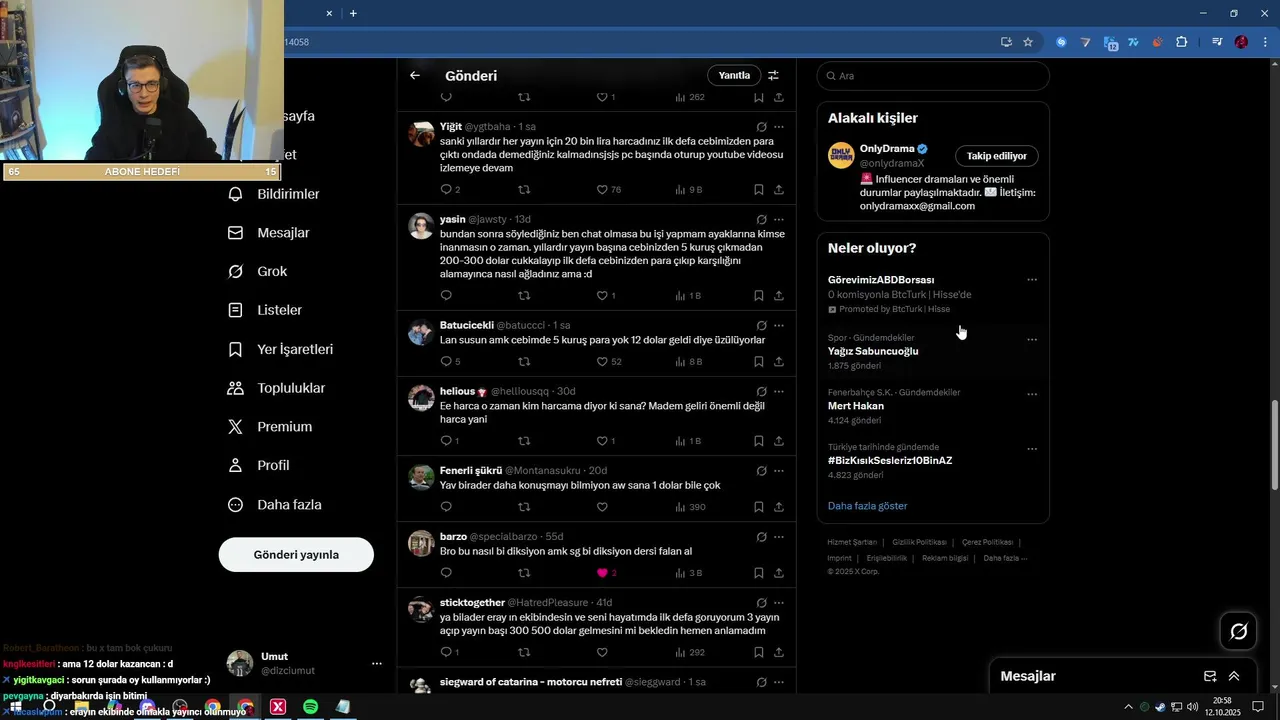The width and height of the screenshot is (1280, 720).
Task: Open more options on Yiğit's tweet
Action: pyautogui.click(x=779, y=127)
